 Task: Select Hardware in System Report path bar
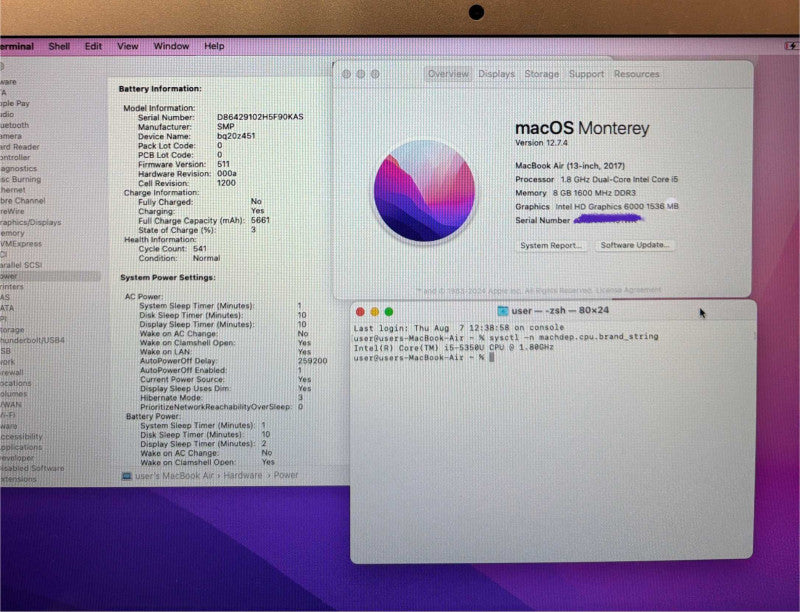pyautogui.click(x=242, y=475)
